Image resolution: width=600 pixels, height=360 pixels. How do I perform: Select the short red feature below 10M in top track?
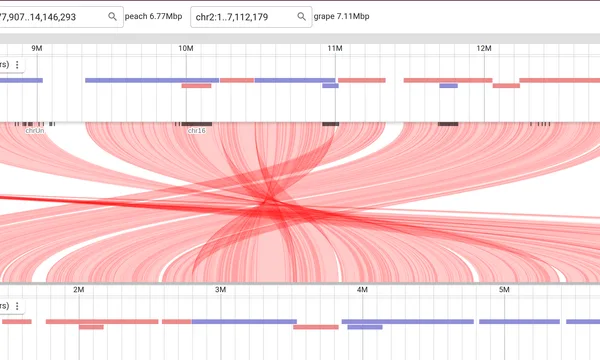[196, 86]
